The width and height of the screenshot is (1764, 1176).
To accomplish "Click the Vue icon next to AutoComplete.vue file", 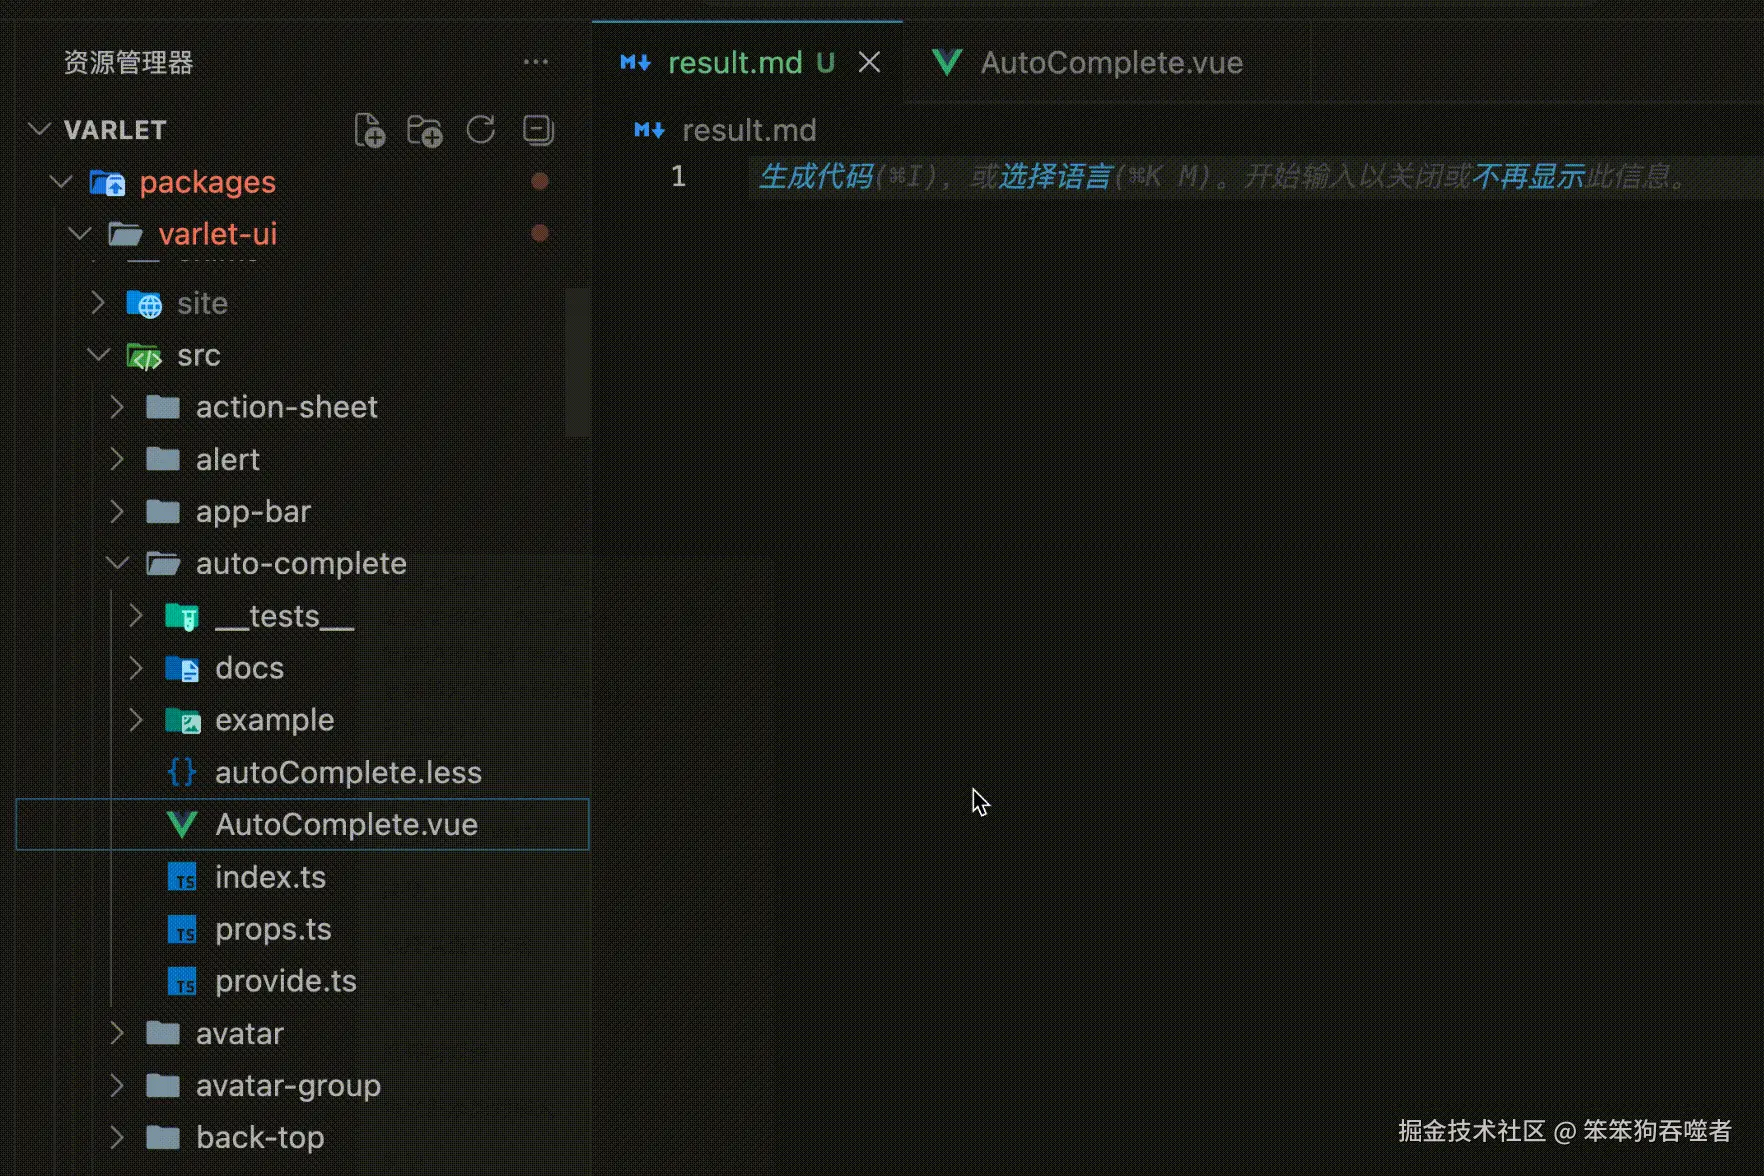I will tap(182, 824).
